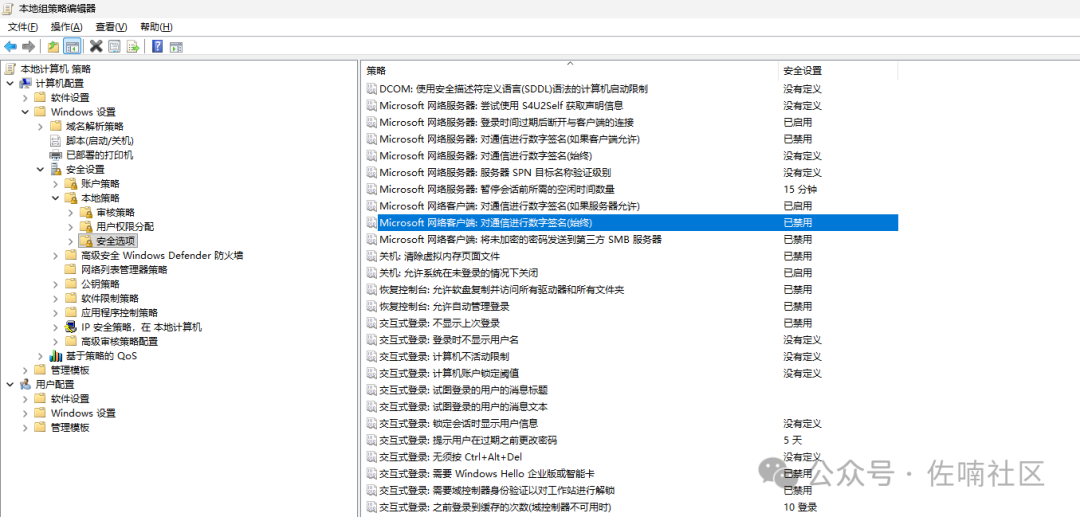Screen dimensions: 1080x517
Task: Click the 脚本(启动/关机) script icon
Action: point(56,140)
